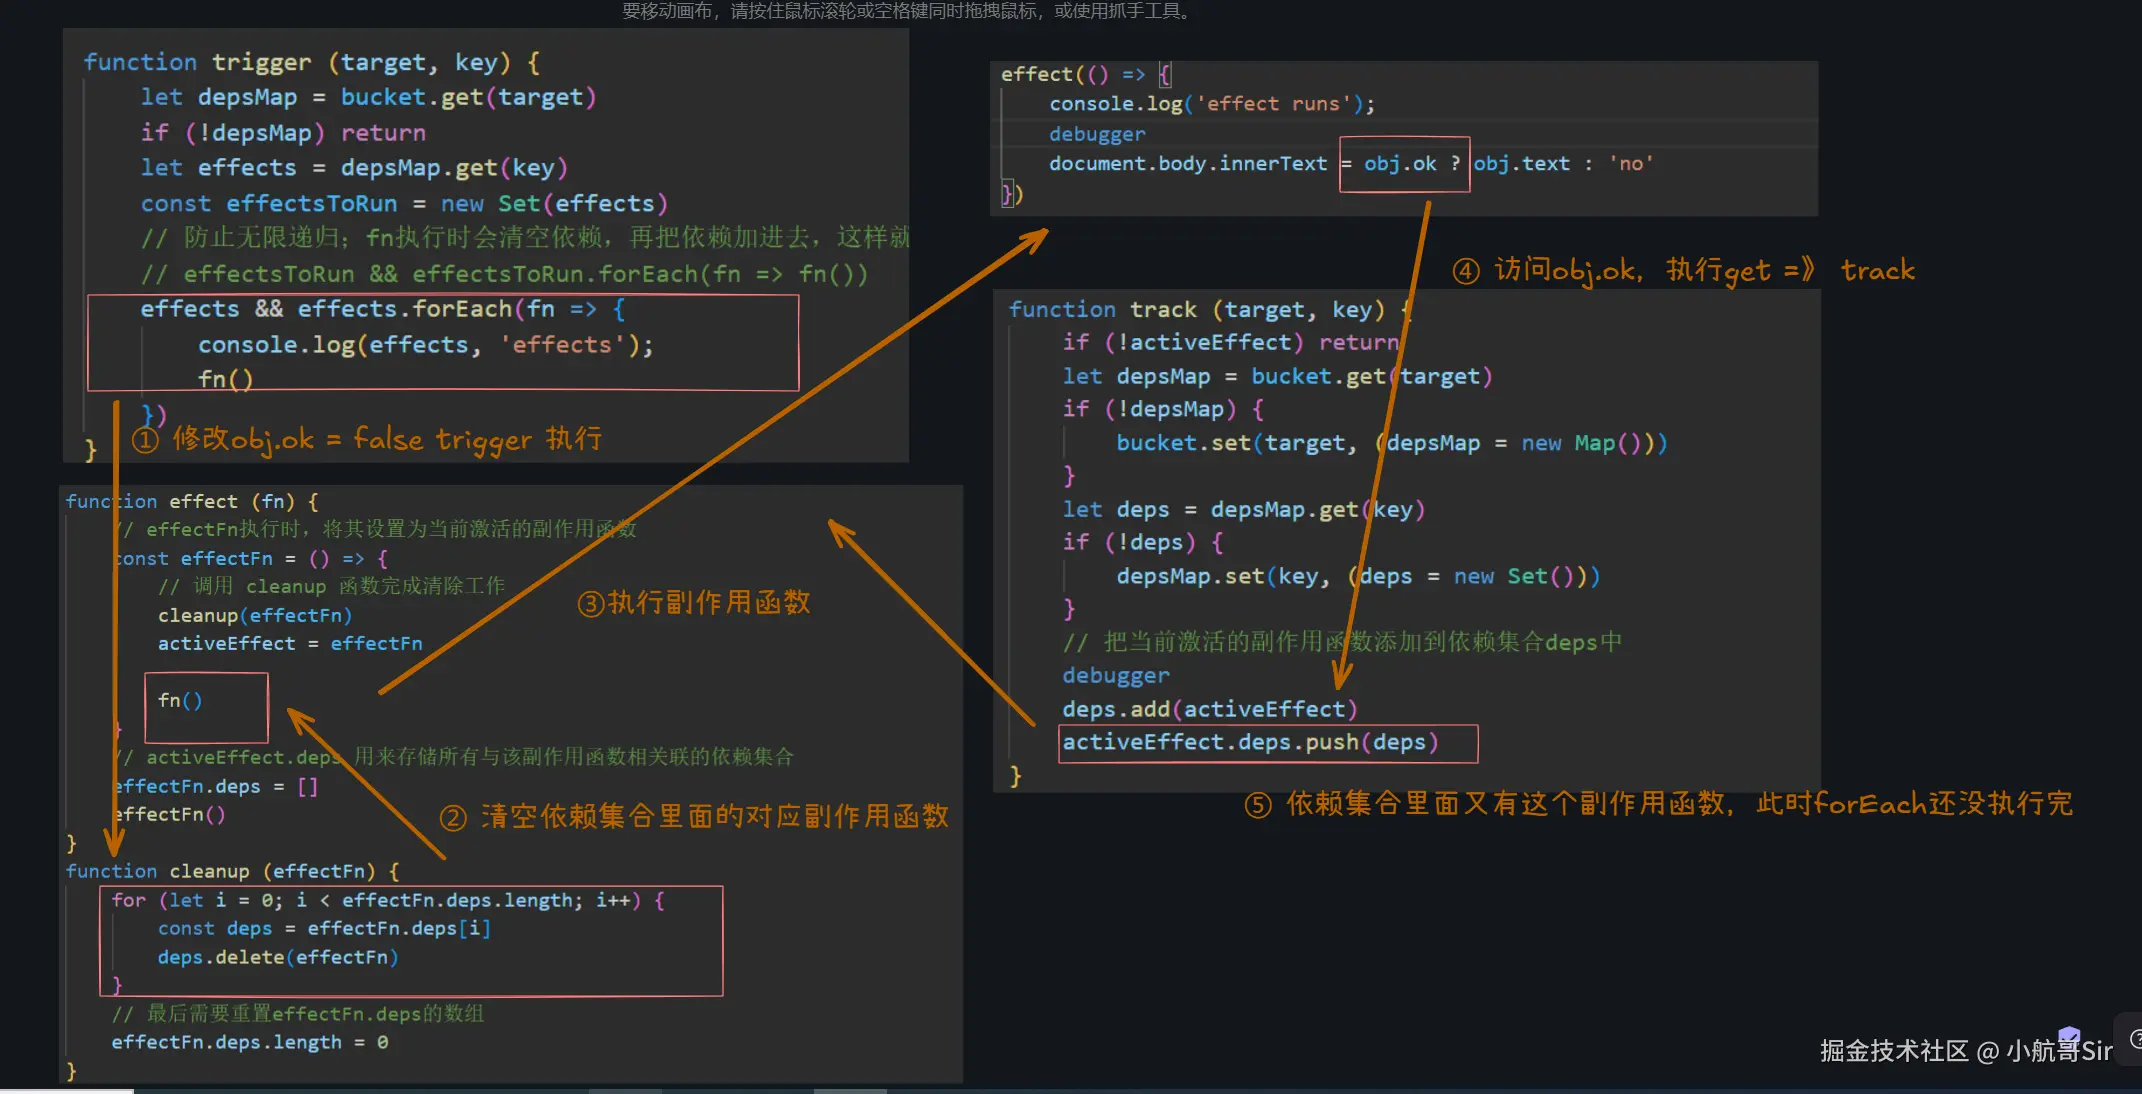Screen dimensions: 2142x1094
Task: Click the circled number ② annotation marker
Action: click(x=453, y=818)
